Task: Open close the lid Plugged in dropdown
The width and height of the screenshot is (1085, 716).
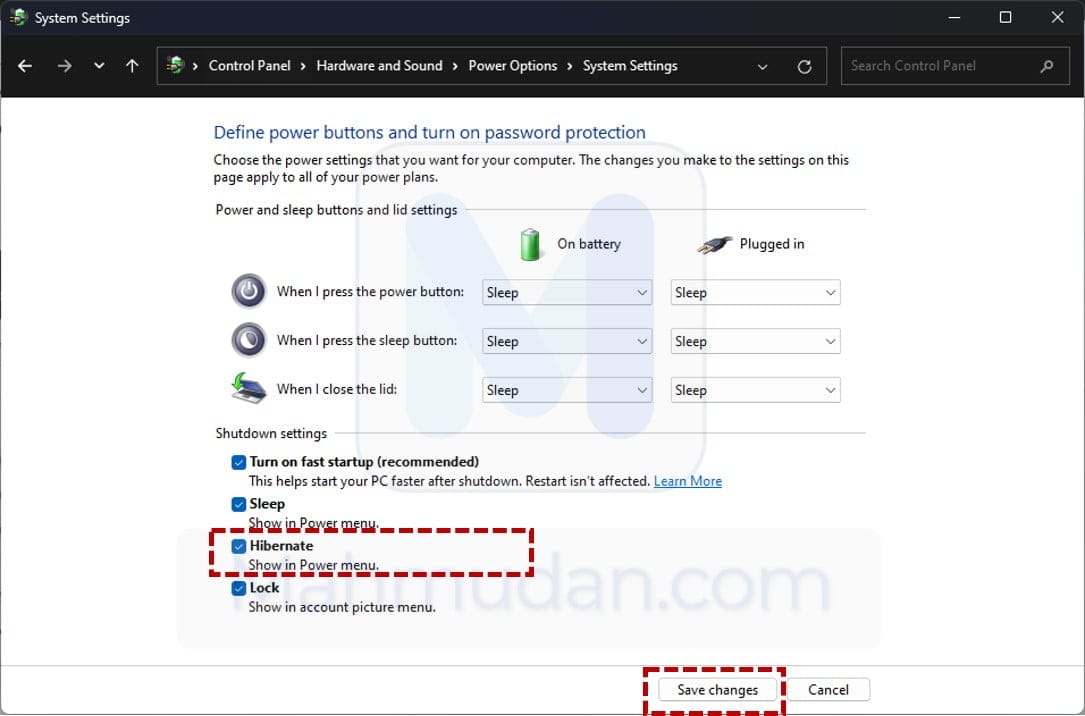Action: 755,390
